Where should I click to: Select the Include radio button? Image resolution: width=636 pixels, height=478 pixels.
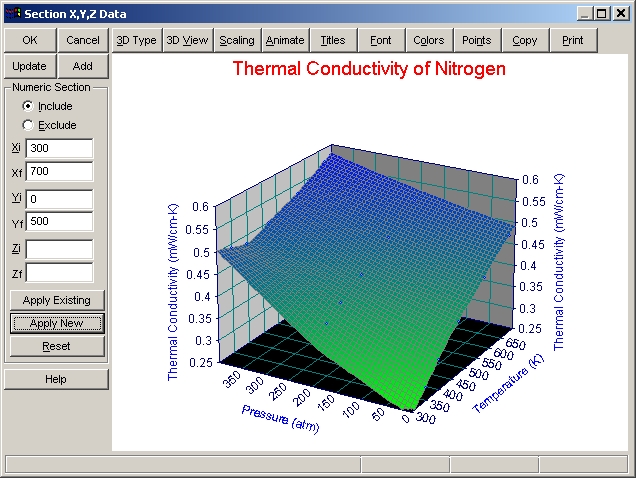tap(28, 106)
